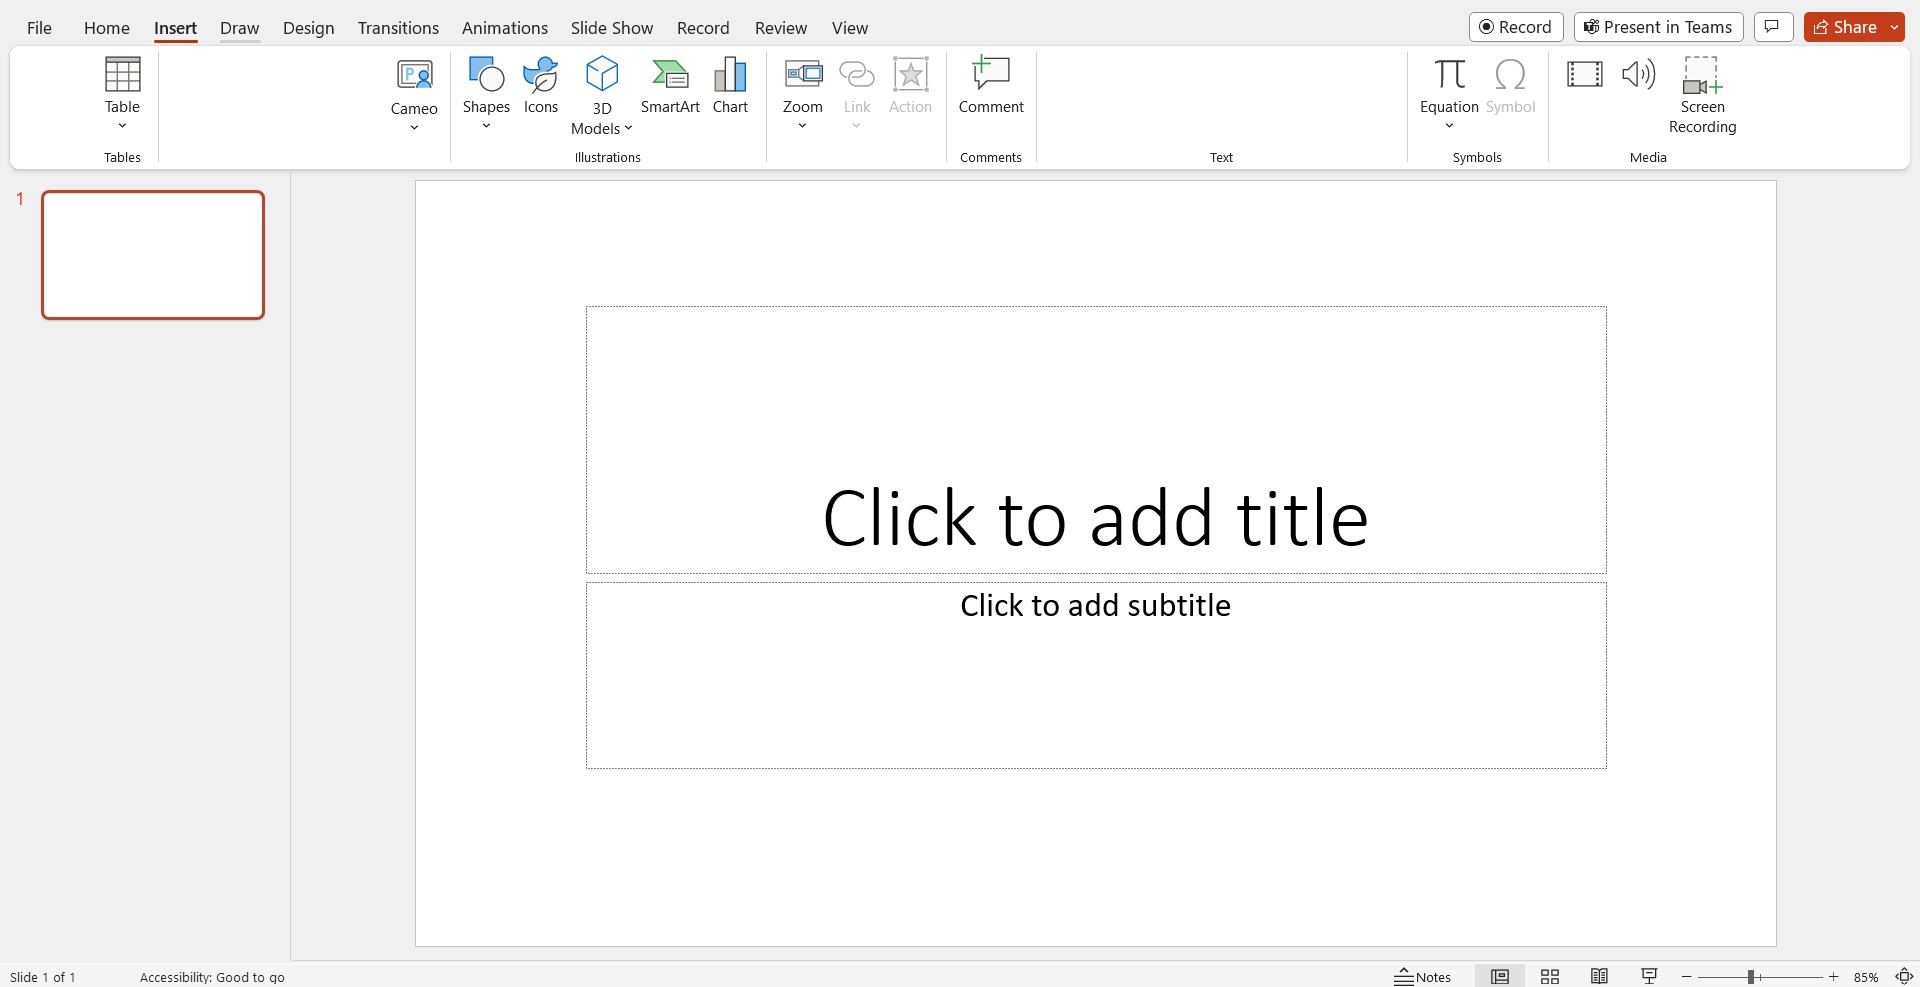Open the Animations tab
Image resolution: width=1920 pixels, height=987 pixels.
tap(505, 28)
